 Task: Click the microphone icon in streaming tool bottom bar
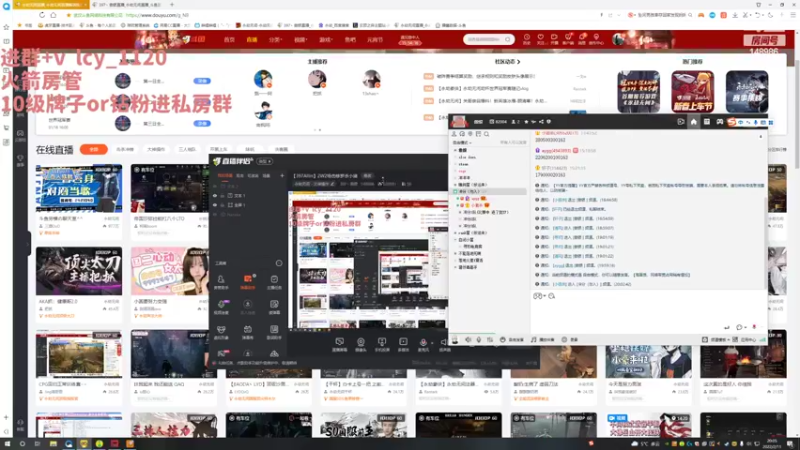(x=423, y=342)
